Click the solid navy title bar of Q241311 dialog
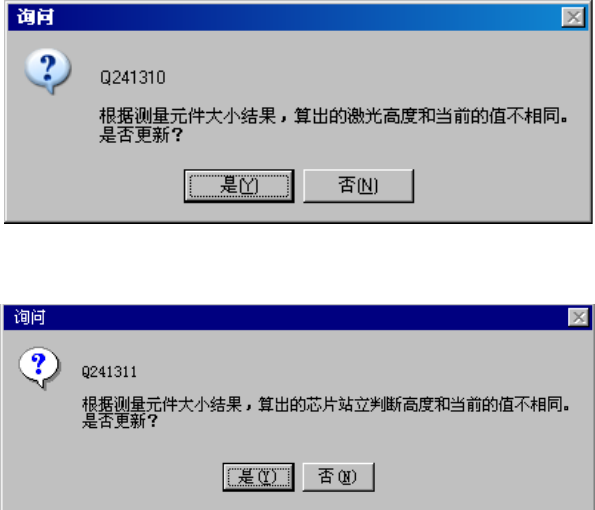The image size is (595, 510). (x=298, y=317)
